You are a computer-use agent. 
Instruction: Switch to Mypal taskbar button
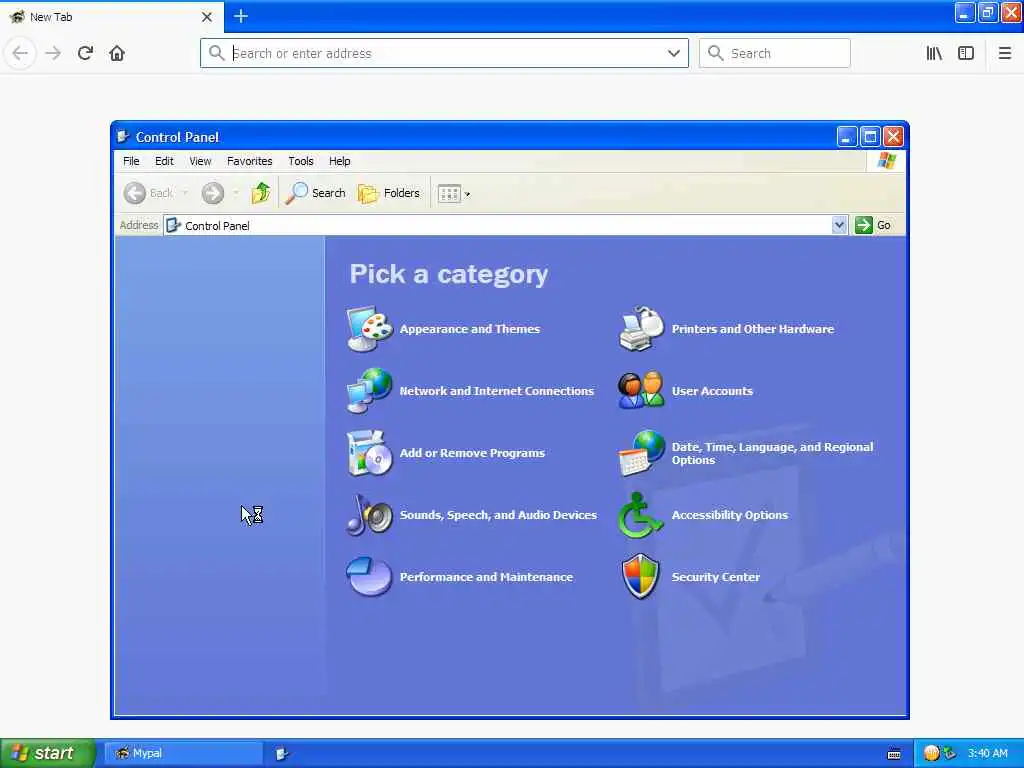[x=183, y=753]
